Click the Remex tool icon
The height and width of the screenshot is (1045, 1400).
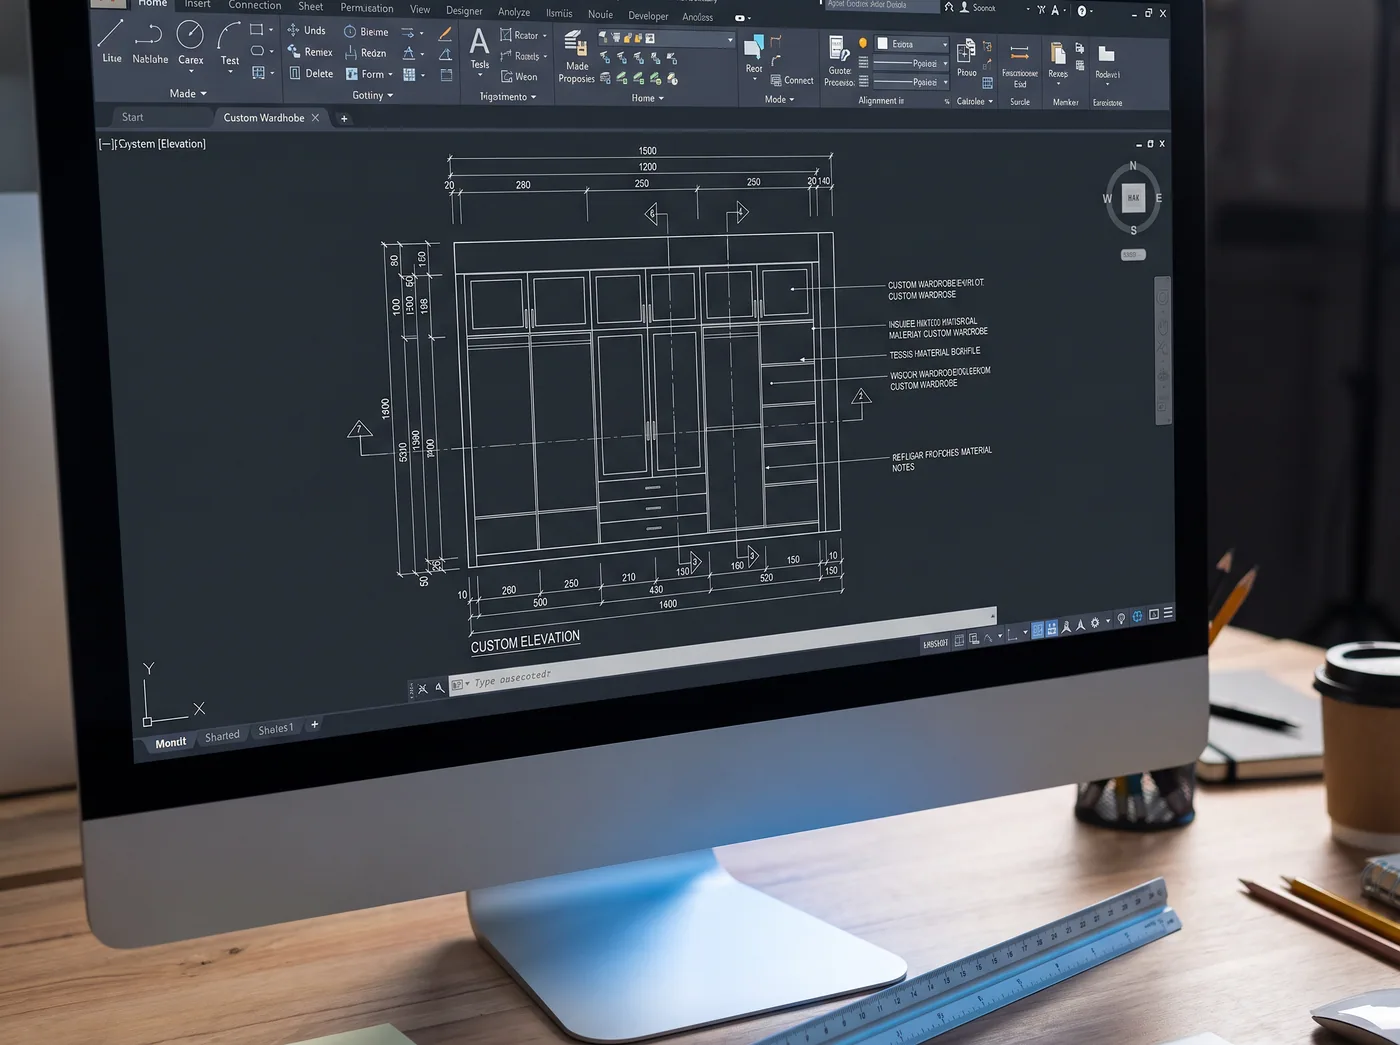tap(294, 51)
